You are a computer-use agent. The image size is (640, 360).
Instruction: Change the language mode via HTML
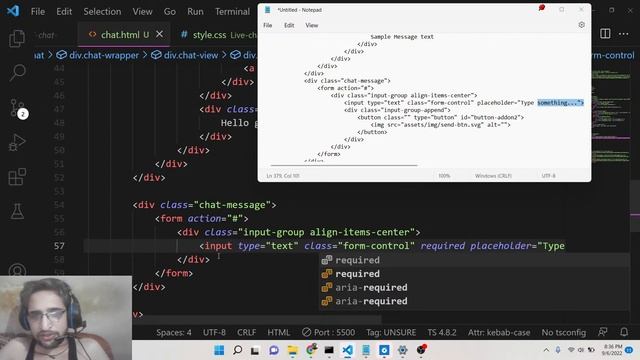click(x=279, y=332)
